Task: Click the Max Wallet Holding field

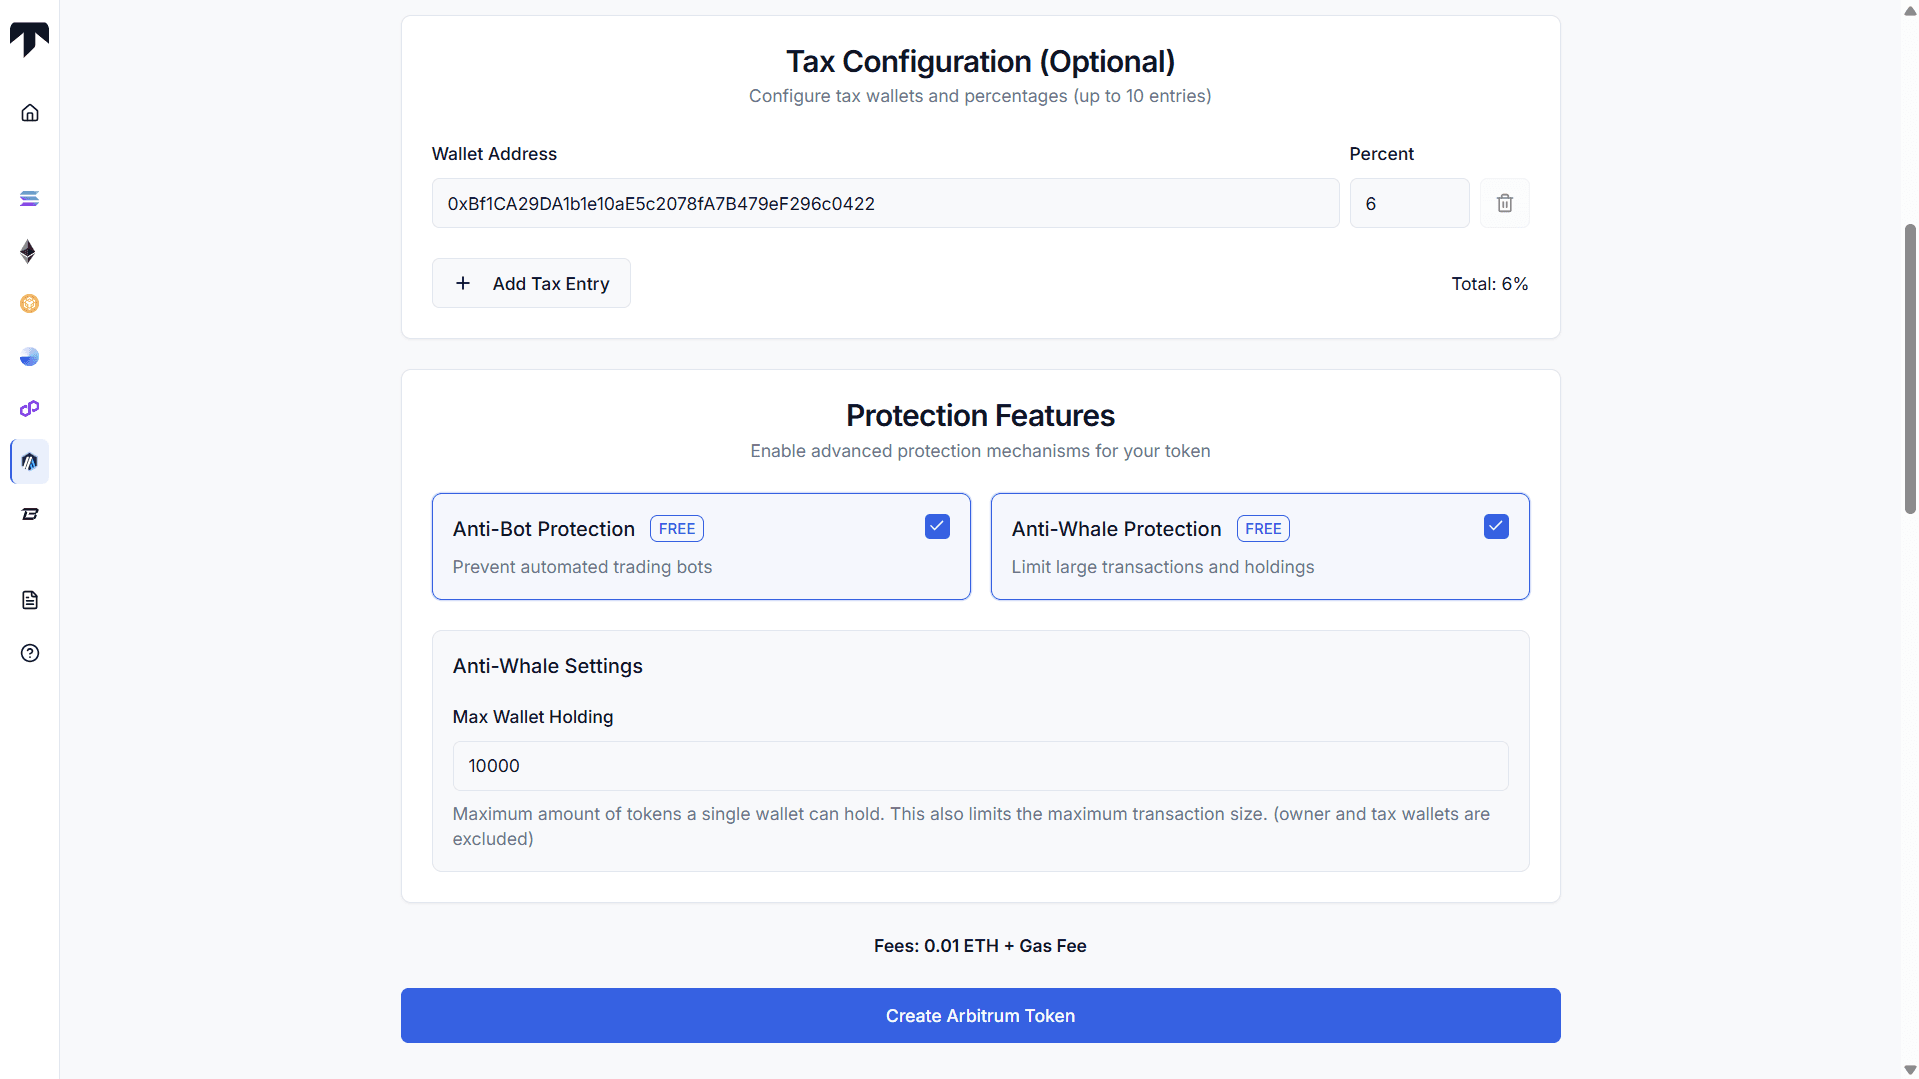Action: coord(980,766)
